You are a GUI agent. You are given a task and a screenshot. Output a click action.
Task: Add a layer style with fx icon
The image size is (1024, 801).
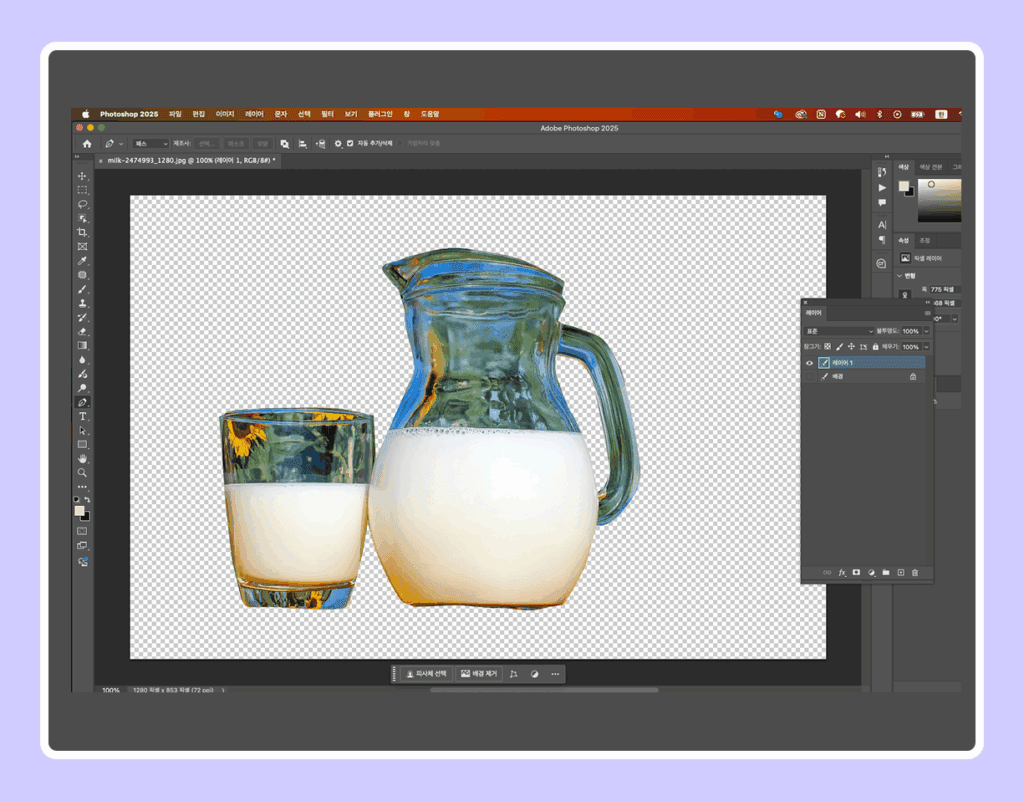coord(842,573)
